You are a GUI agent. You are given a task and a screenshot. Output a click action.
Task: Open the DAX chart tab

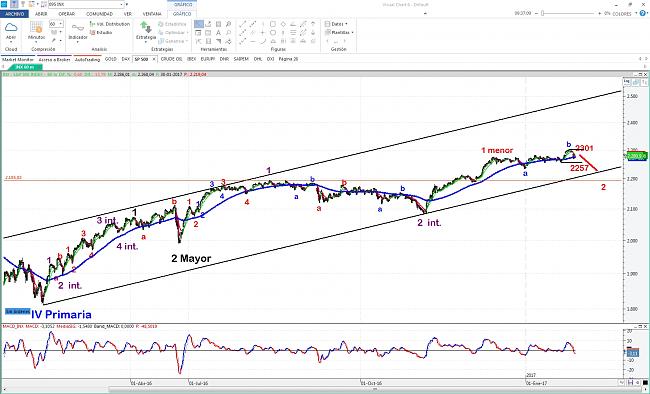pyautogui.click(x=126, y=59)
